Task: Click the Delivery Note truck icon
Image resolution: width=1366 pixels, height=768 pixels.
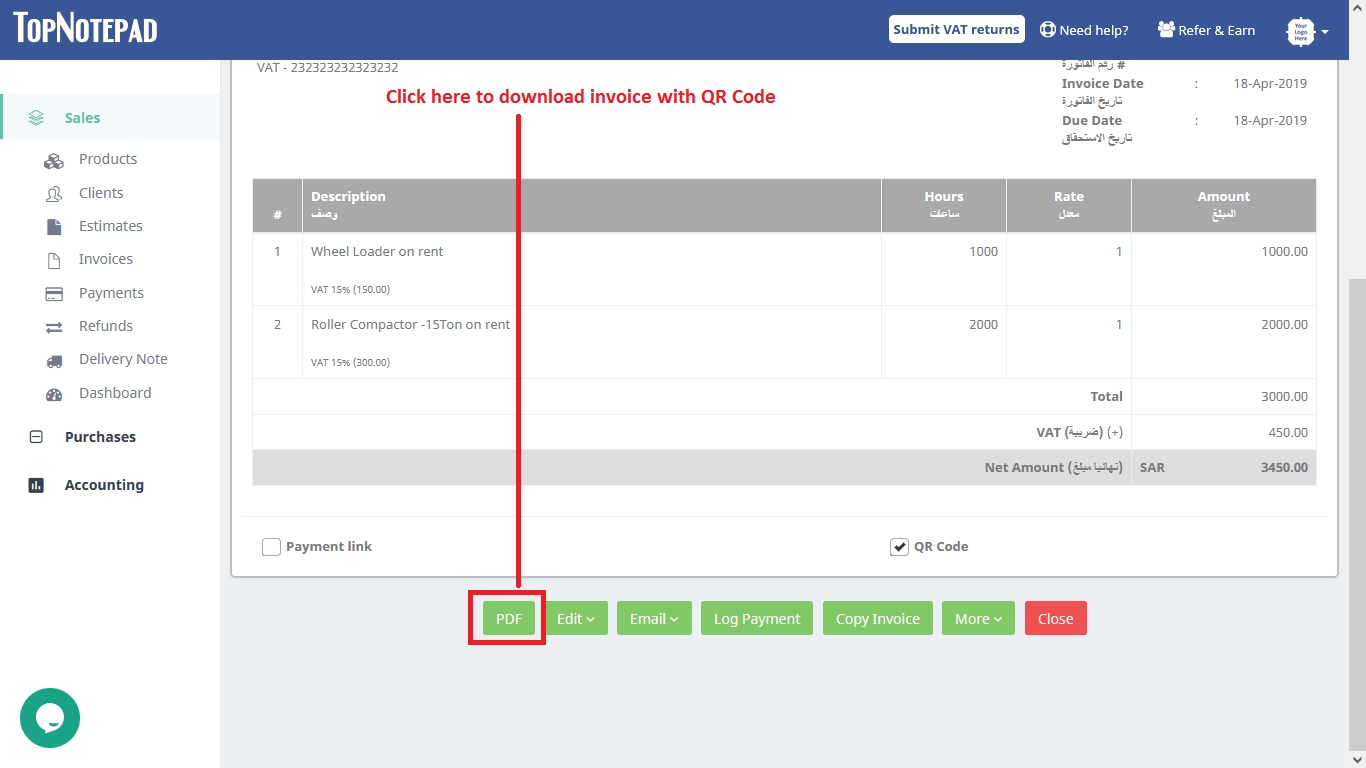Action: [x=56, y=358]
